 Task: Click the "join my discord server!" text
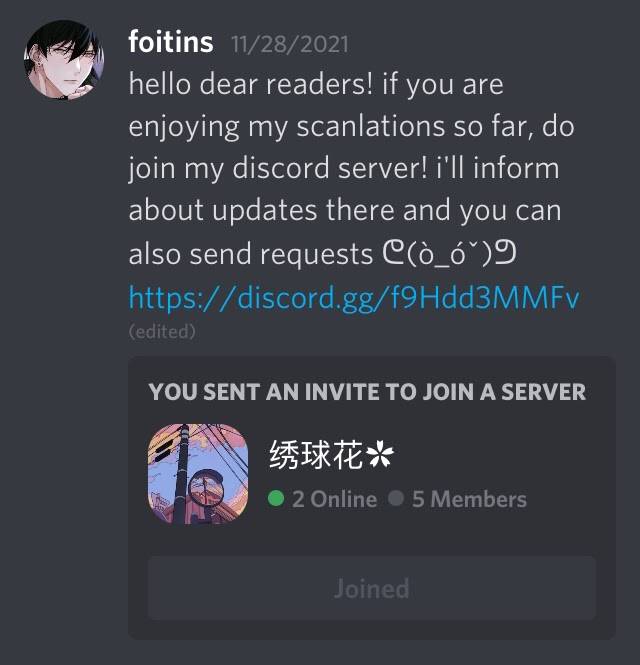278,168
